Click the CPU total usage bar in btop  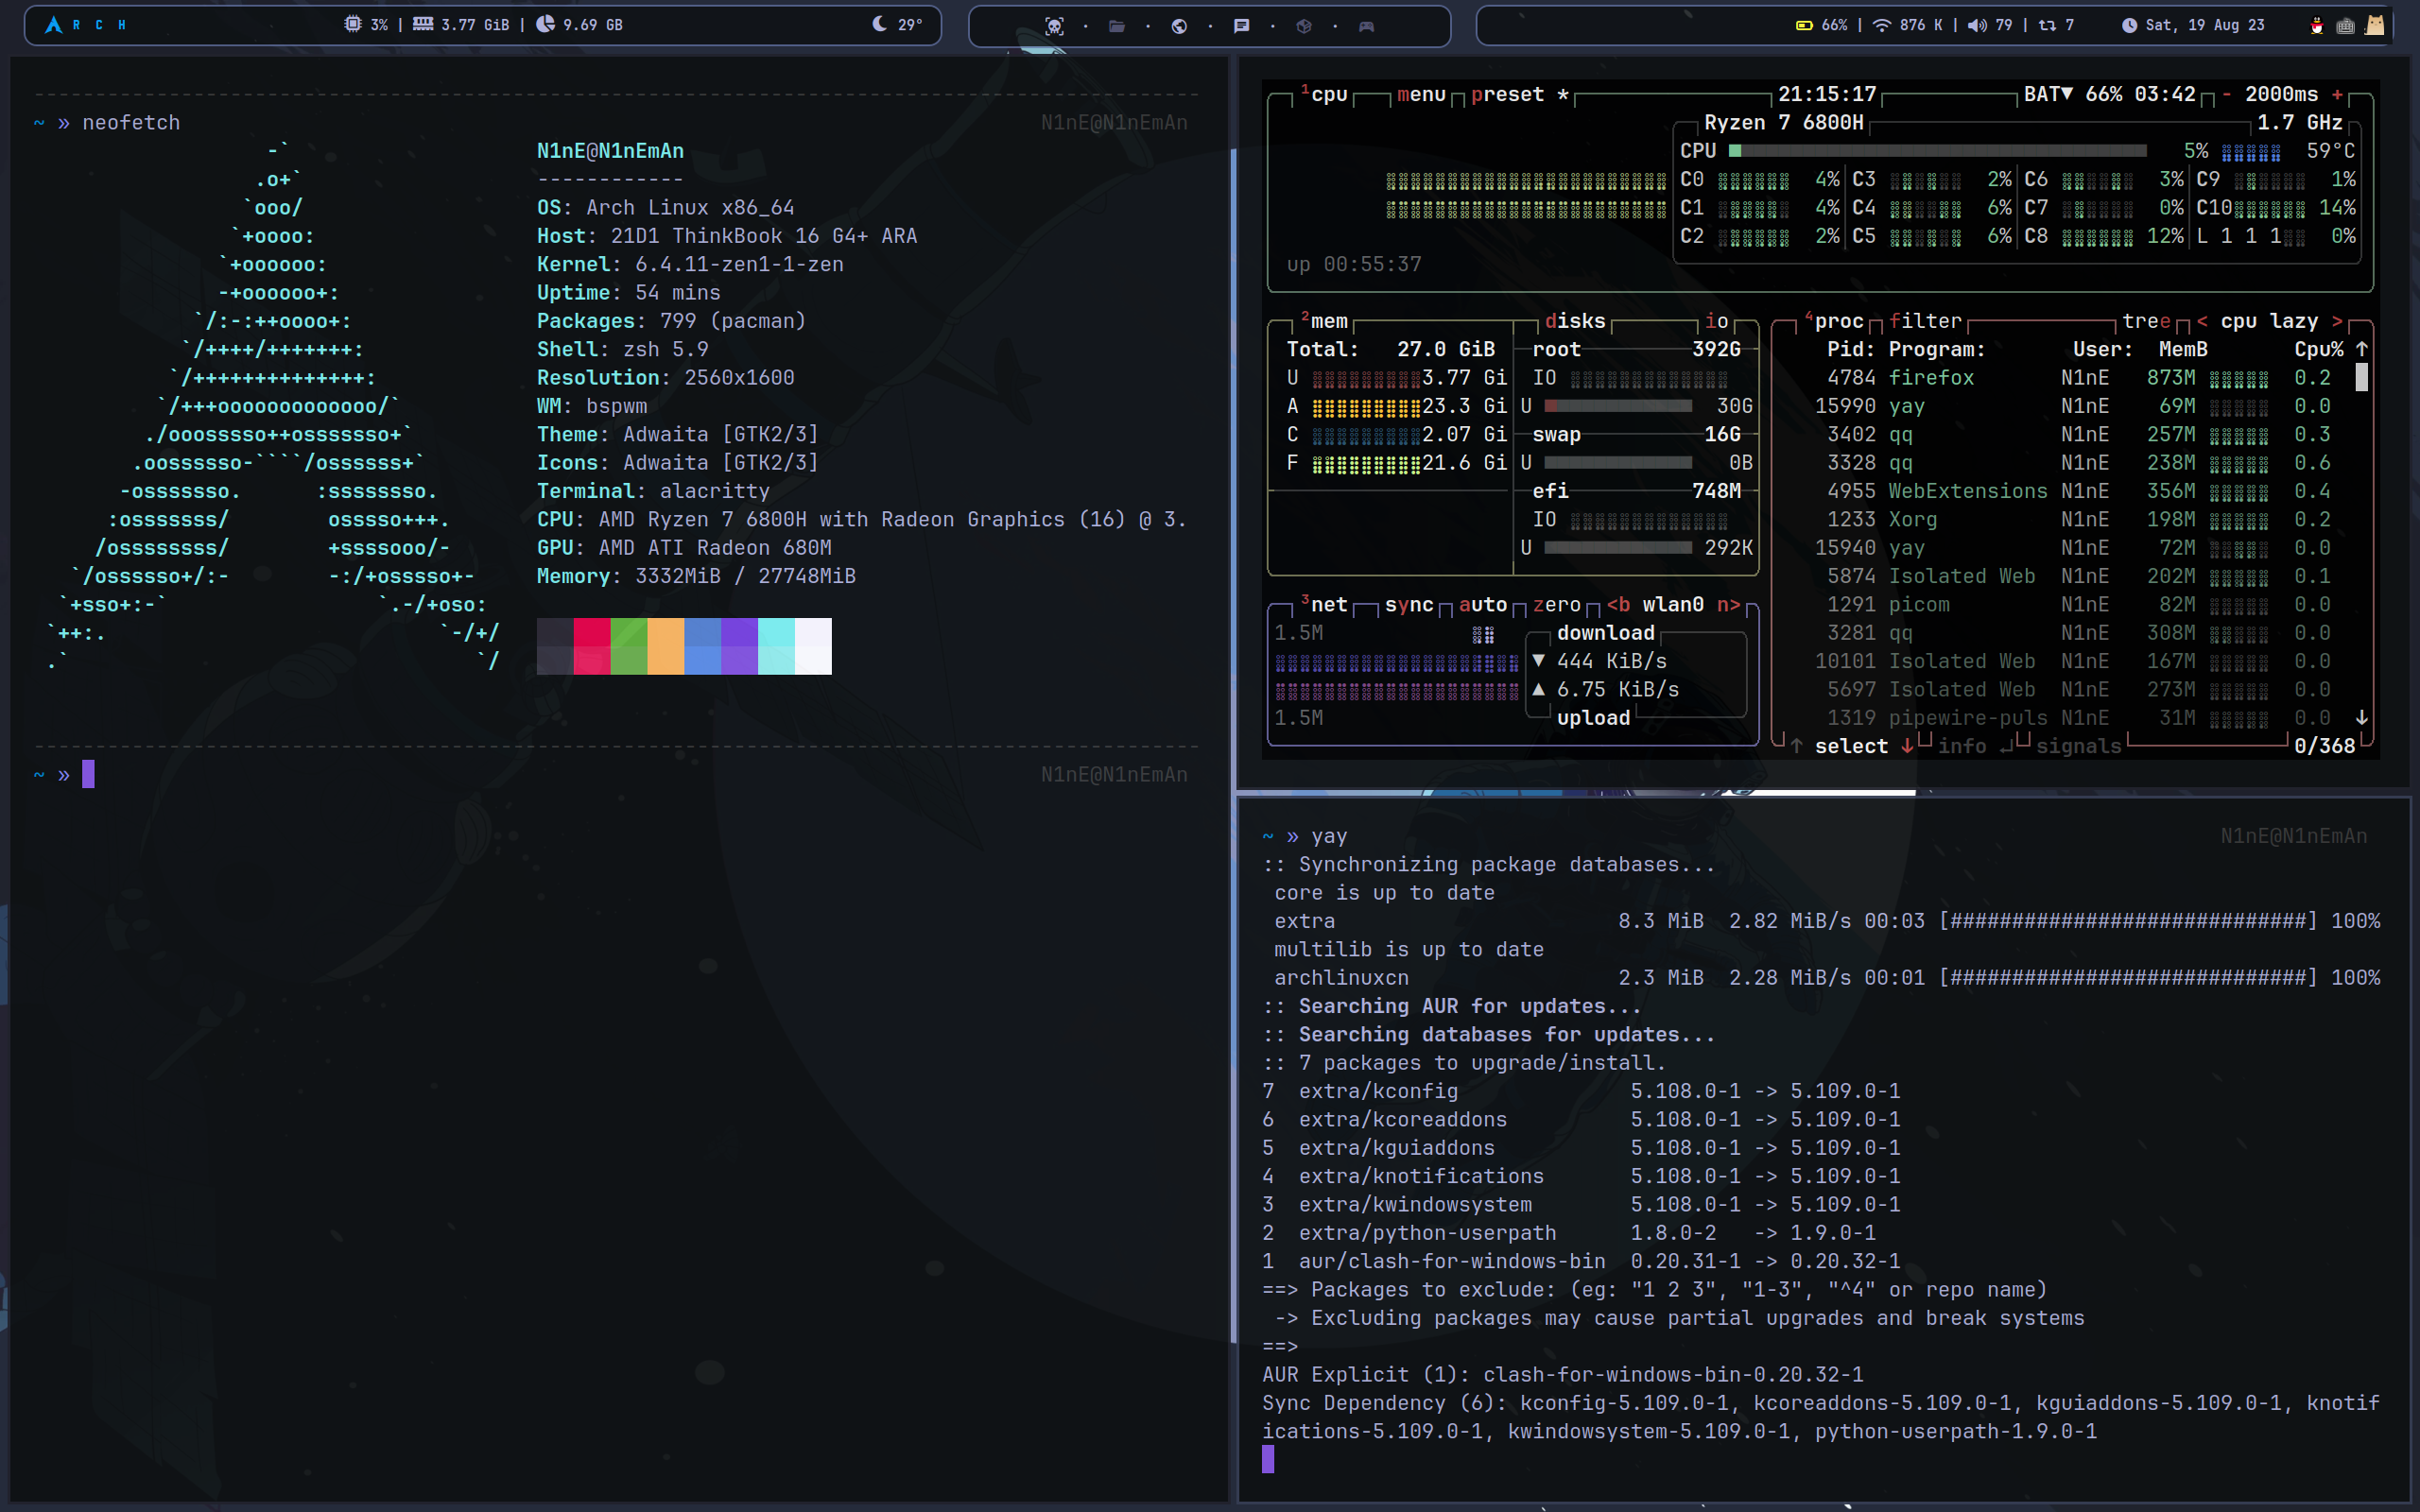coord(1937,151)
